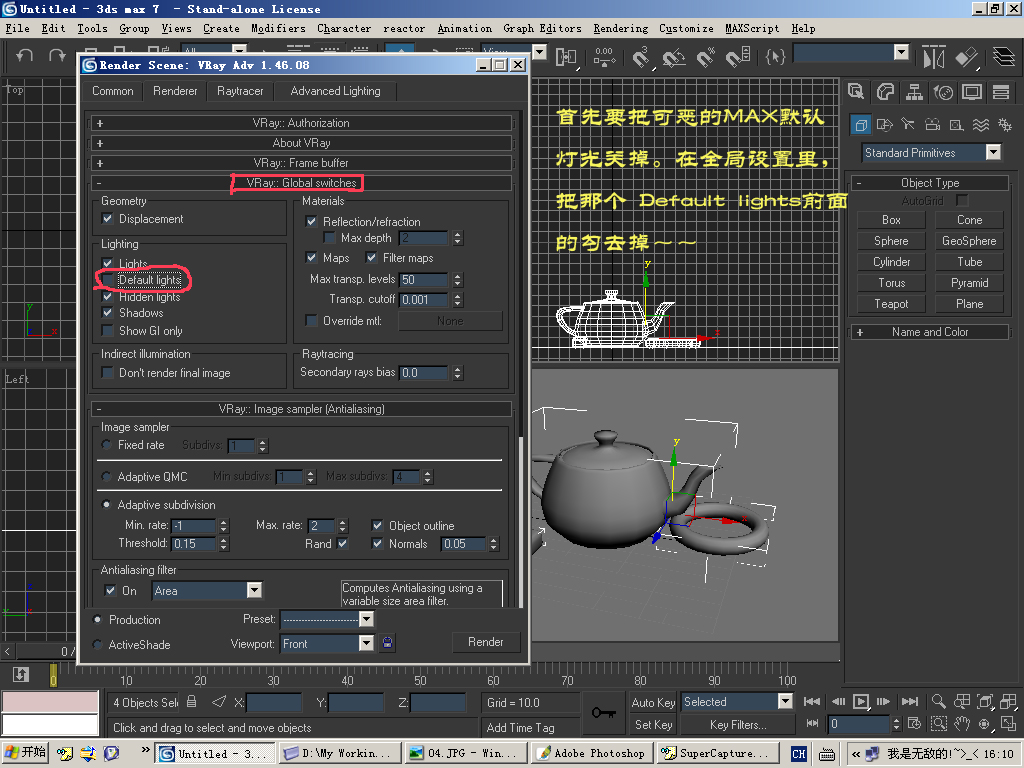Switch to the Utilities command panel tab

(1000, 92)
